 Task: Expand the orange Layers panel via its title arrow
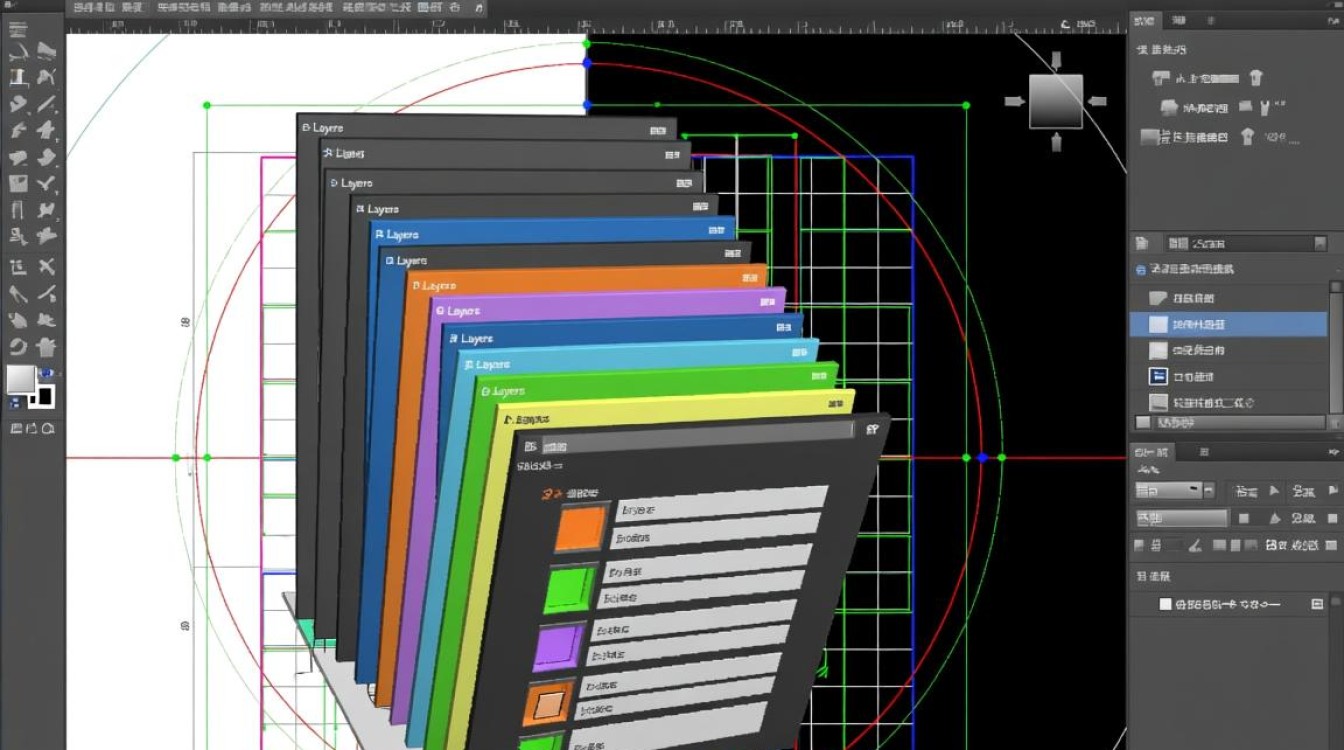click(415, 286)
